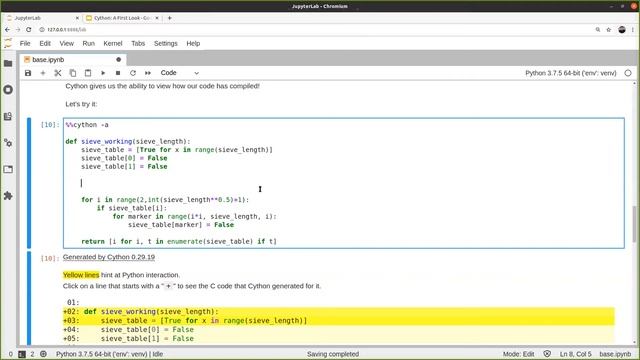640x360 pixels.
Task: Open the Chromium three-dot menu
Action: [x=633, y=30]
